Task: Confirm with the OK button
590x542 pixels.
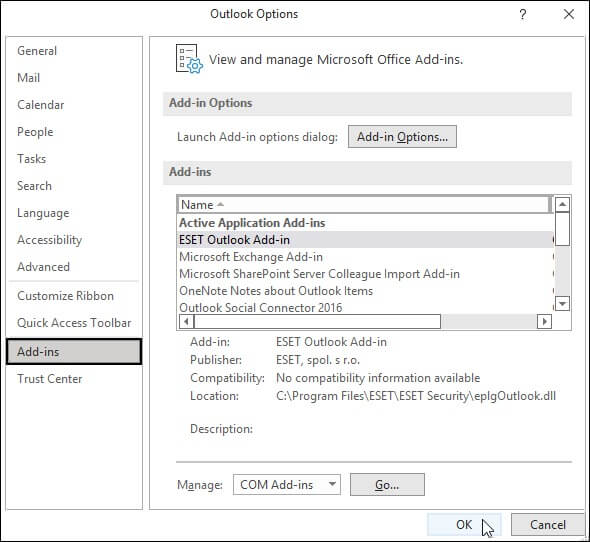Action: (x=464, y=525)
